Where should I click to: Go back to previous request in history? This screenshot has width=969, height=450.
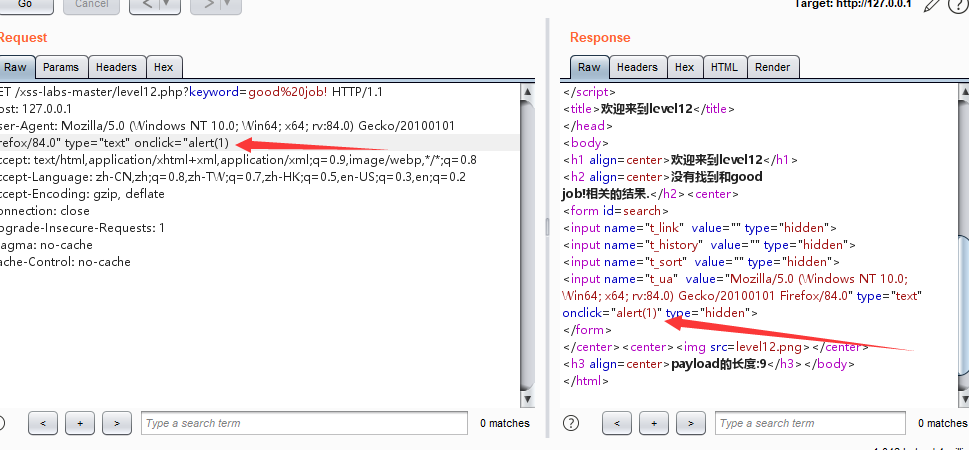click(x=146, y=5)
